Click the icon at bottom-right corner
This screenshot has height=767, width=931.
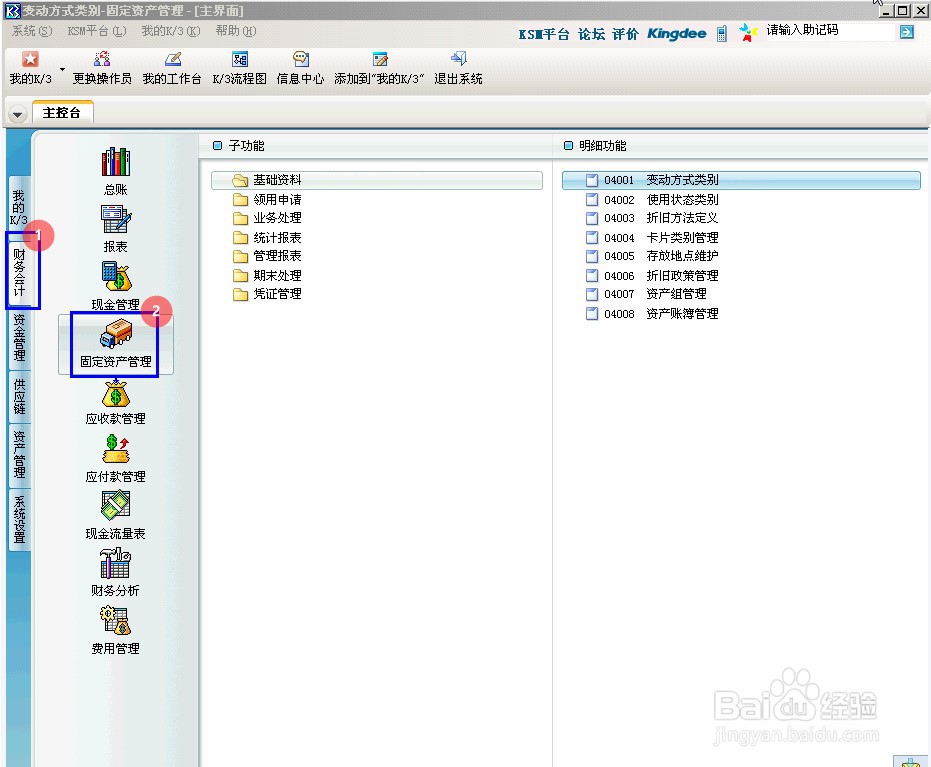(911, 761)
